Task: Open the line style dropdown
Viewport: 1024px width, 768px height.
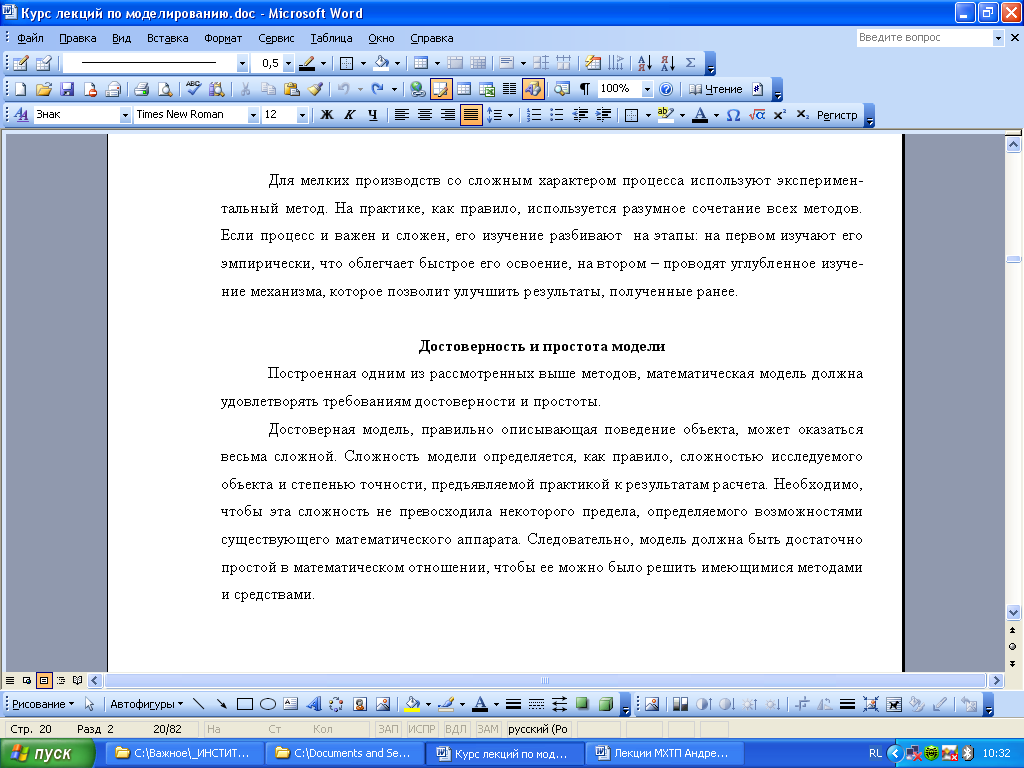Action: tap(242, 63)
